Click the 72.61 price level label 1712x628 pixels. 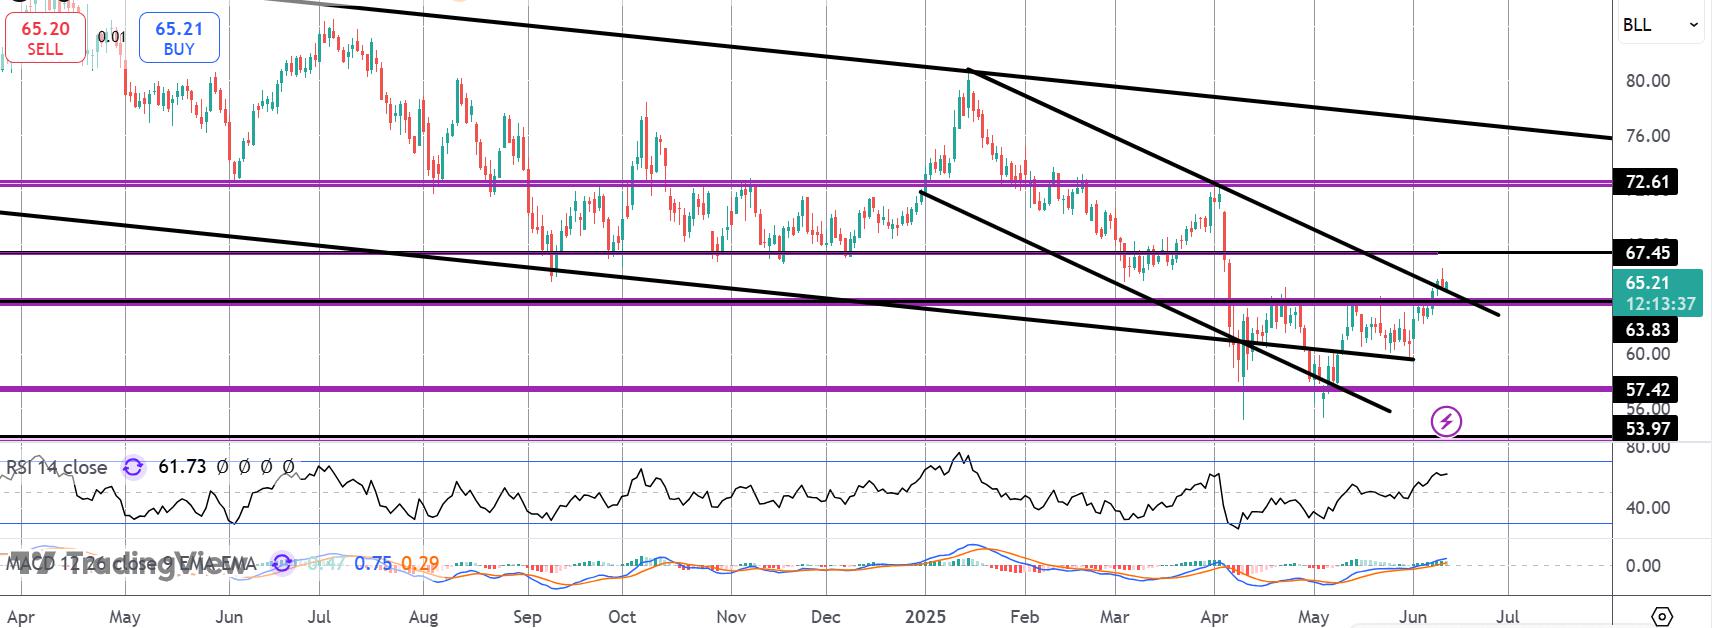point(1646,182)
